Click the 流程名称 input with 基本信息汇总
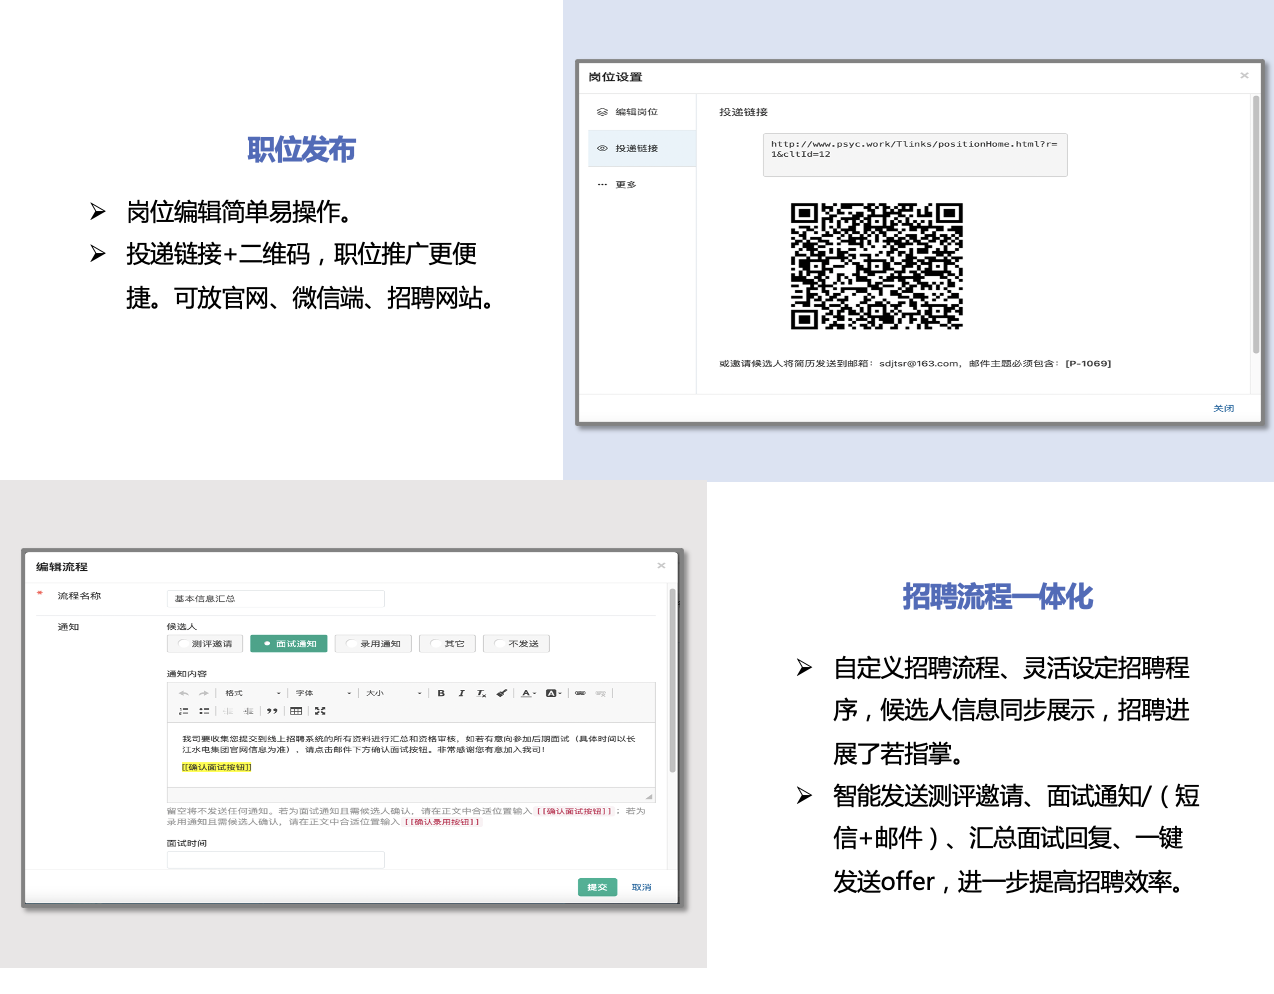Image resolution: width=1274 pixels, height=994 pixels. [275, 598]
